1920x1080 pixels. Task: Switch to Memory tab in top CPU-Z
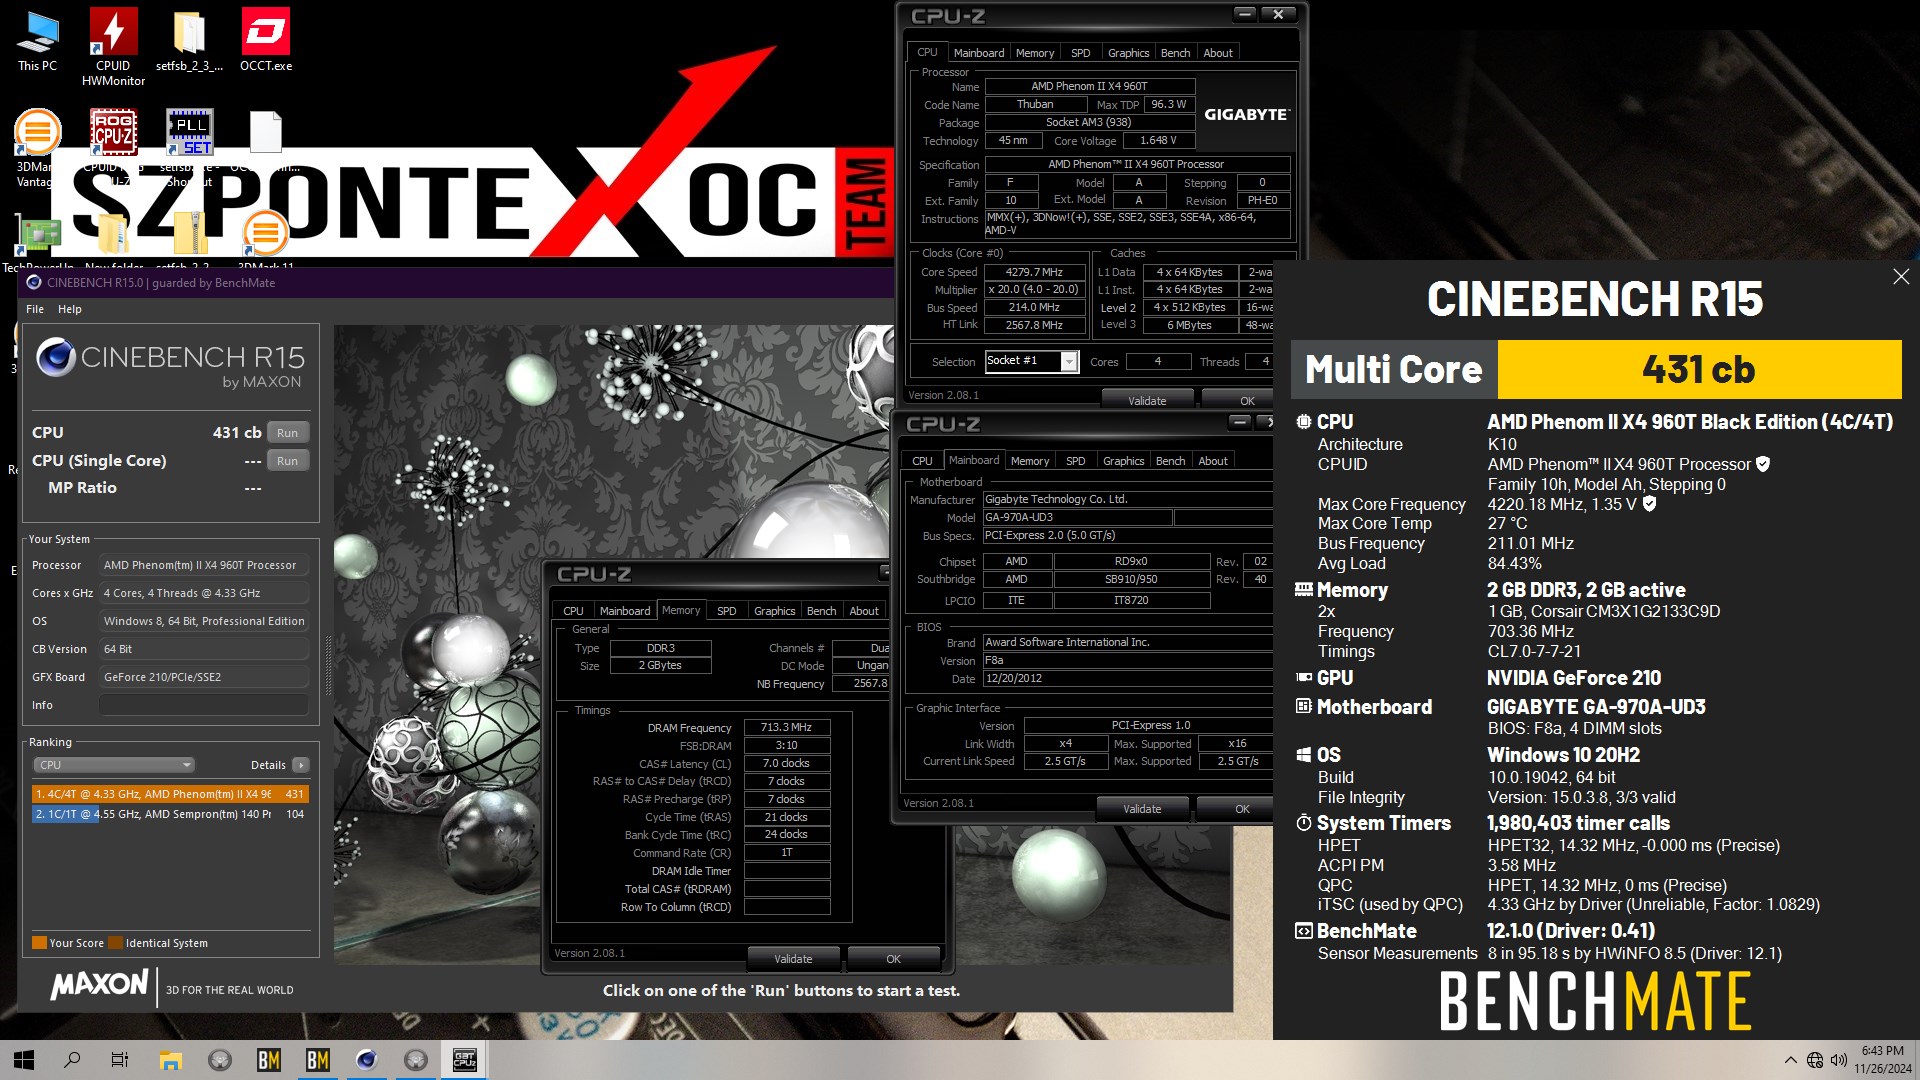(1035, 53)
